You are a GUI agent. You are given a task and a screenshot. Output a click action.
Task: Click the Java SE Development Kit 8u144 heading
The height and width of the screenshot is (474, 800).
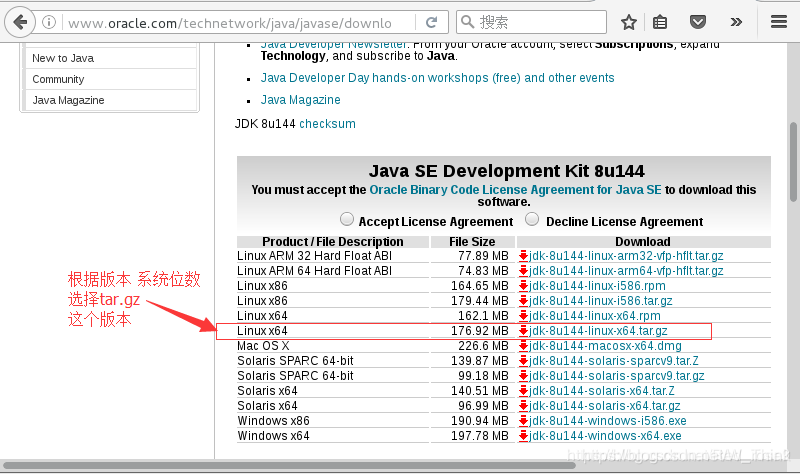506,171
